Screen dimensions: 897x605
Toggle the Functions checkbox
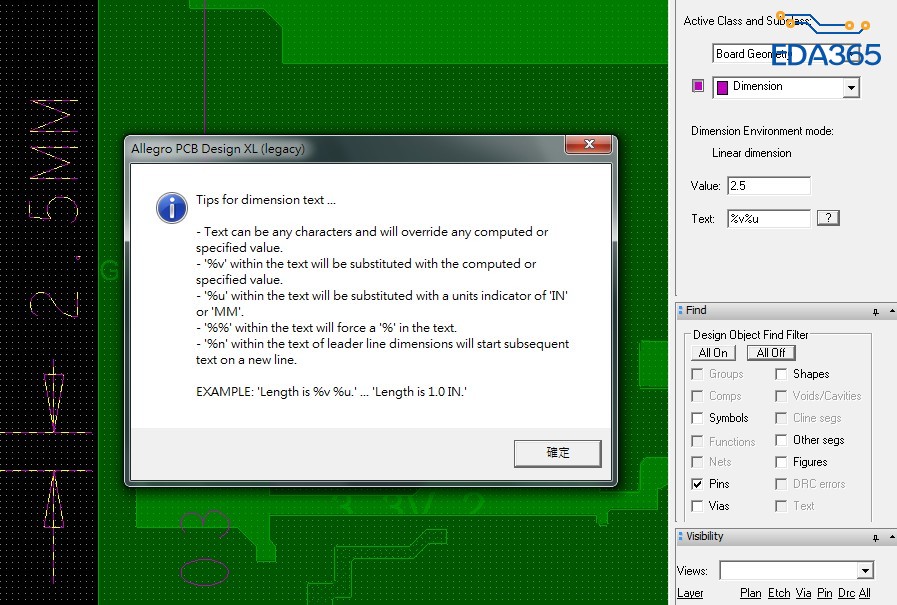pos(697,441)
